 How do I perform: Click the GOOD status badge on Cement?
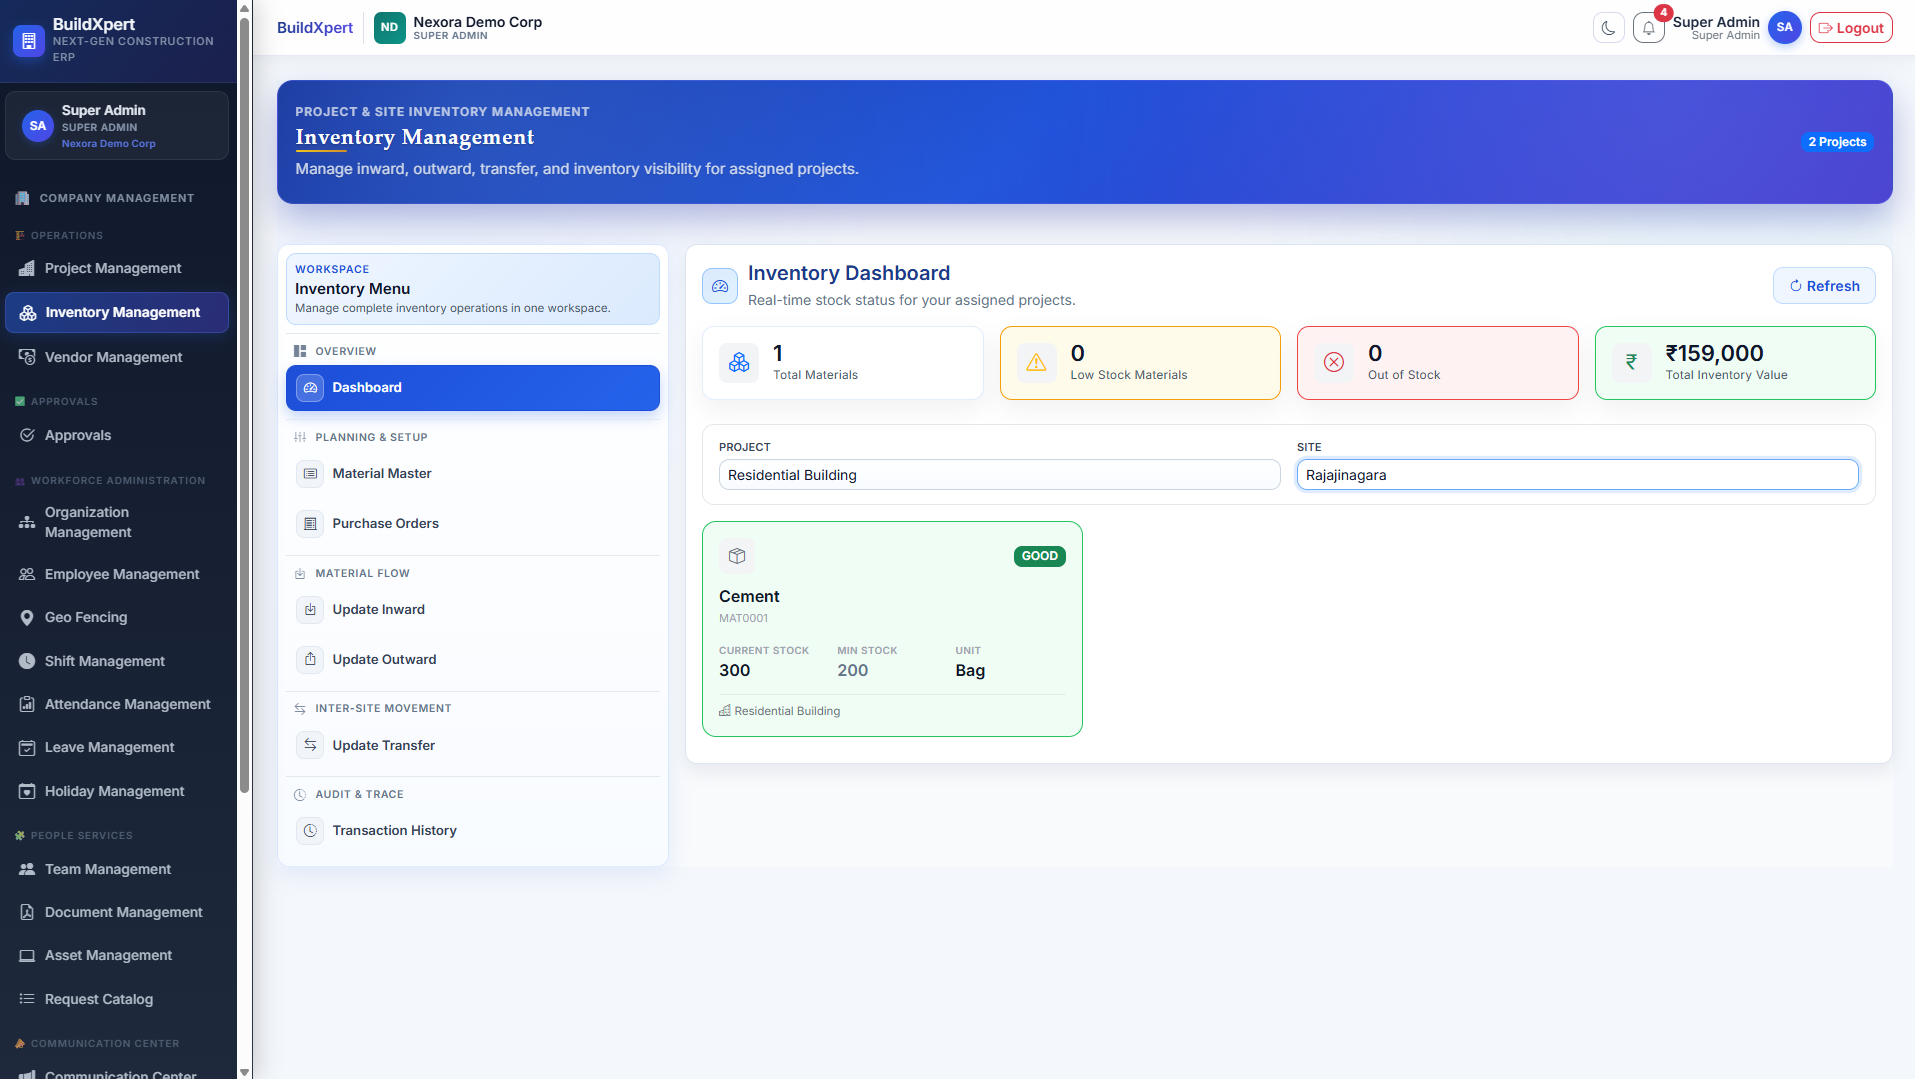pos(1040,556)
